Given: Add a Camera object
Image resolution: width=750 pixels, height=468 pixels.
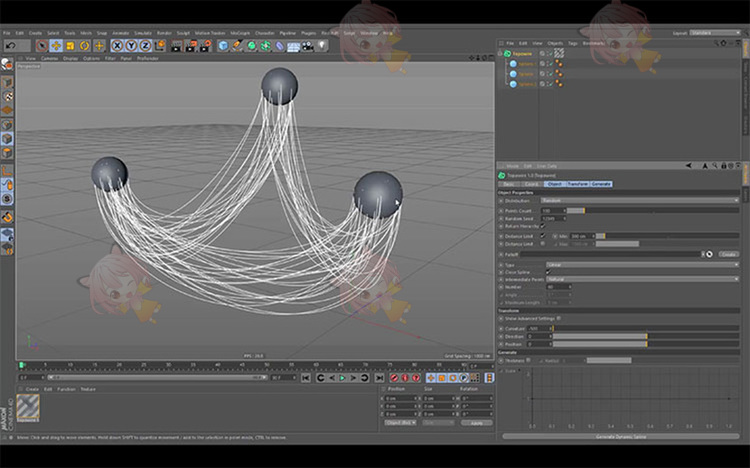Looking at the screenshot, I should coord(308,46).
